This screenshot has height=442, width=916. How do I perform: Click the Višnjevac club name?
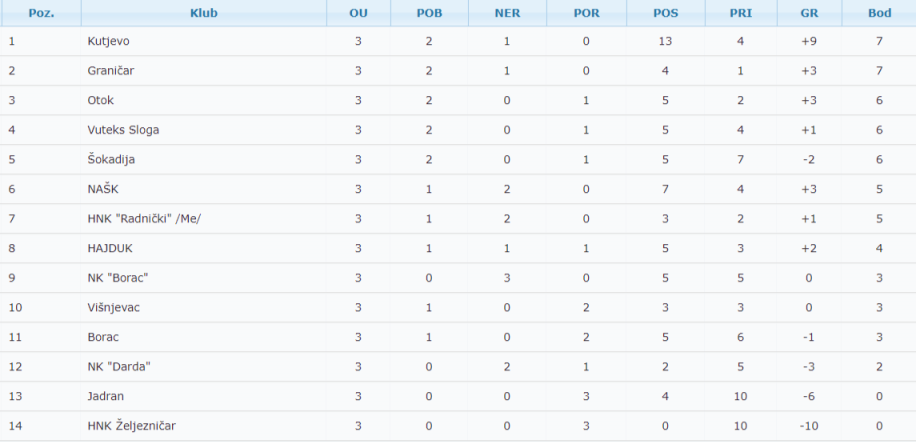[114, 307]
